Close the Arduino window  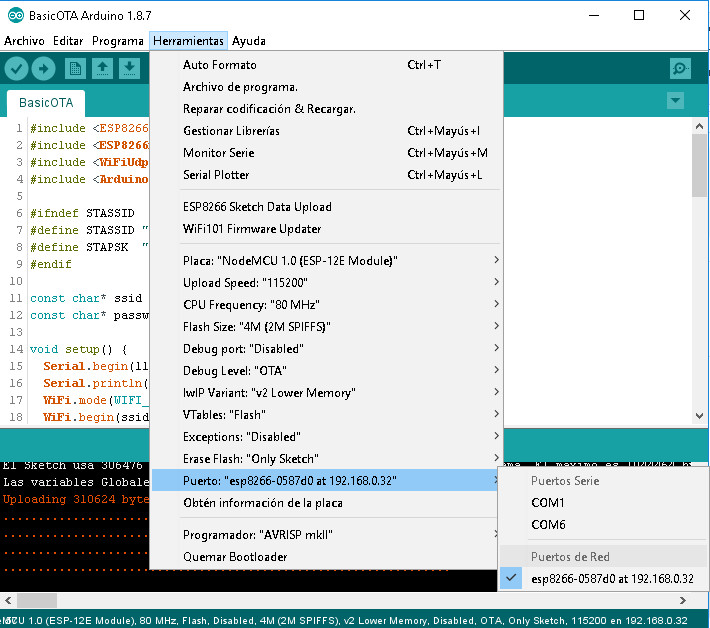[685, 15]
